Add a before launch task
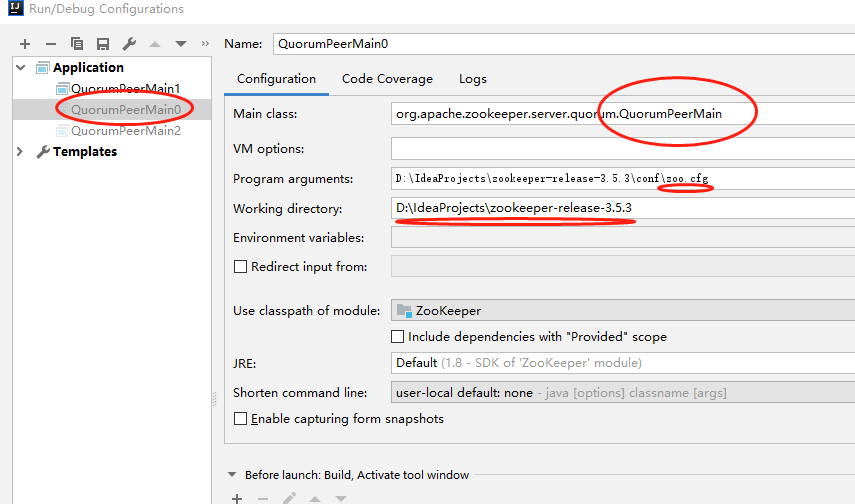Image resolution: width=855 pixels, height=504 pixels. pyautogui.click(x=237, y=499)
